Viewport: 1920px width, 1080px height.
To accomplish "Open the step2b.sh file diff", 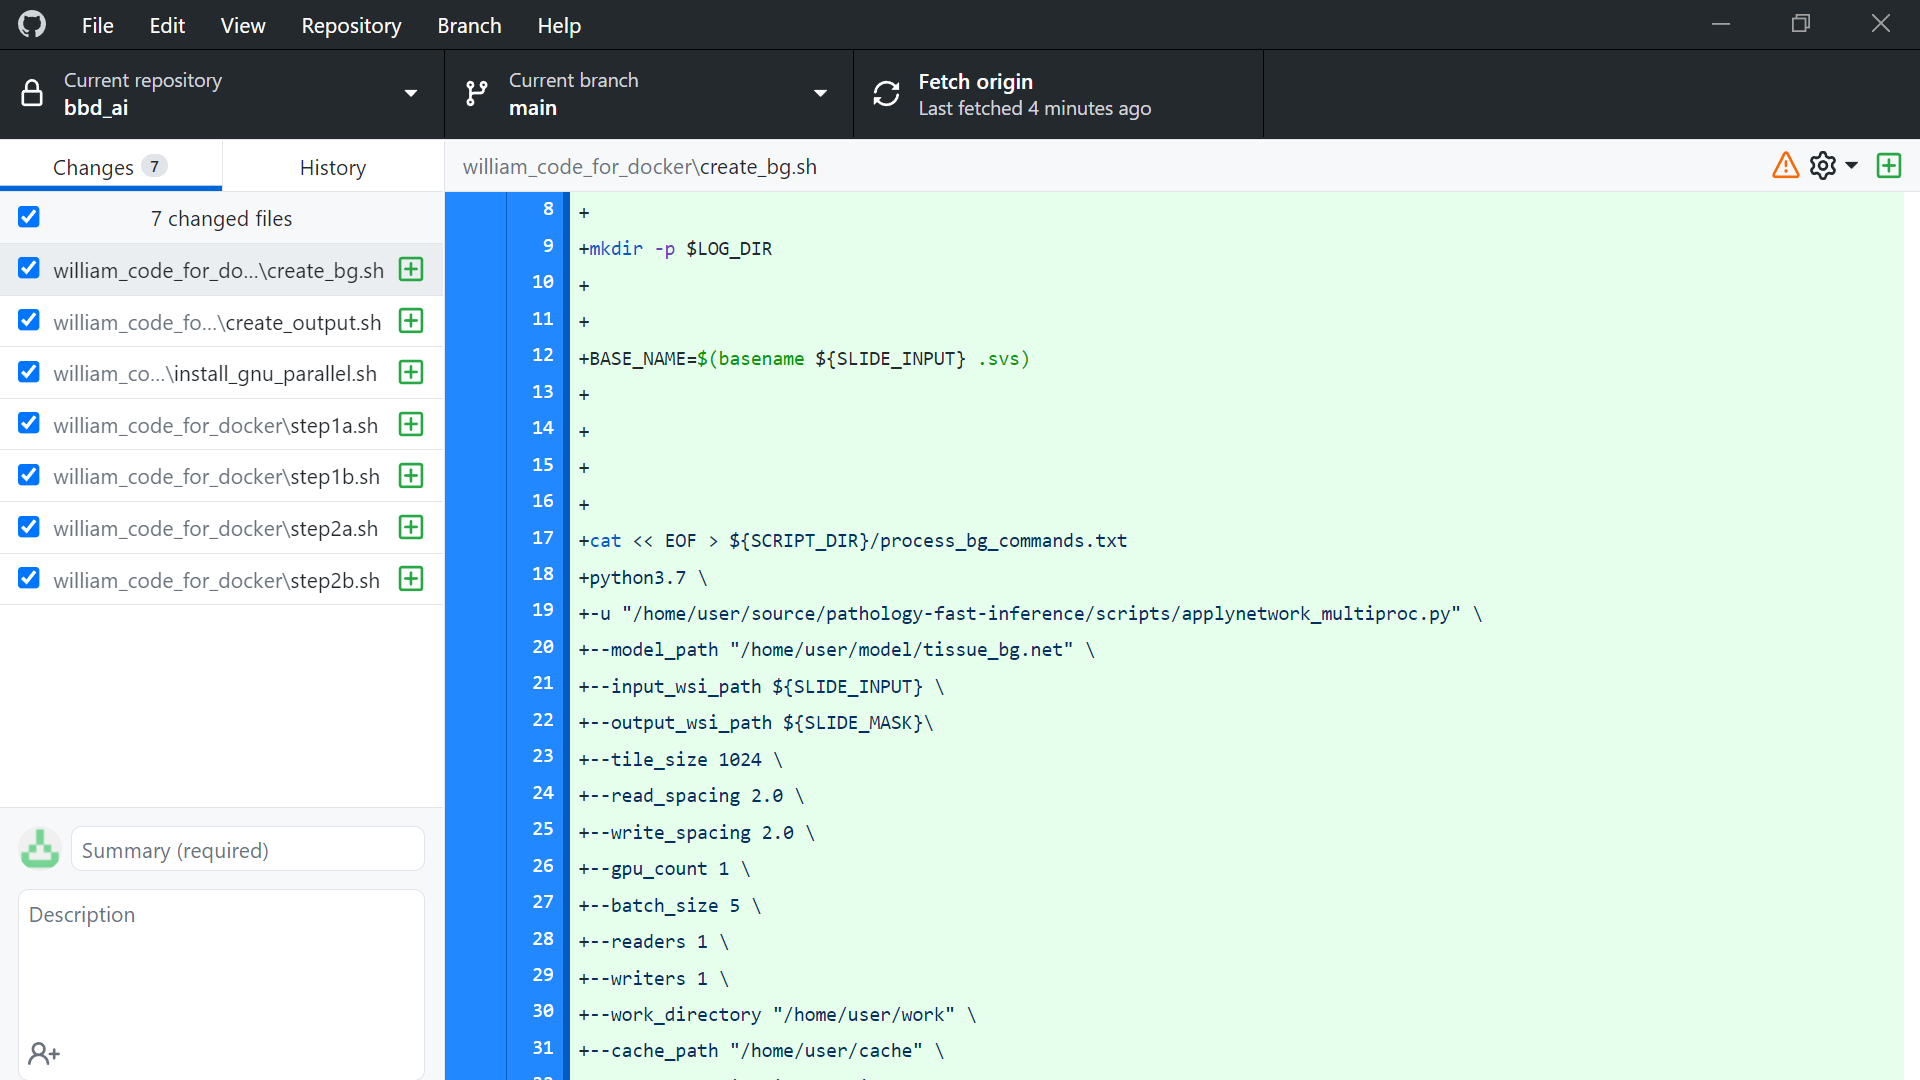I will click(216, 579).
